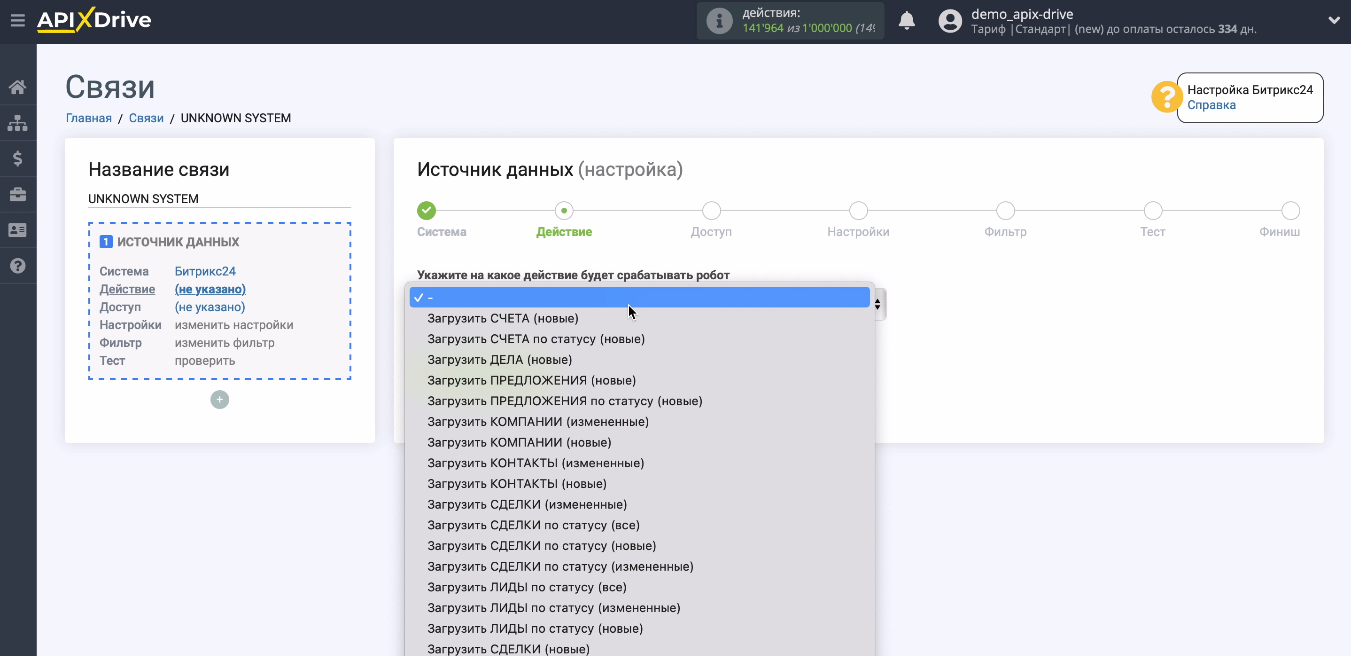Screen dimensions: 1351x656
Task: Choose Загрузить ЛИДЫ по статусу (все)
Action: (640, 587)
